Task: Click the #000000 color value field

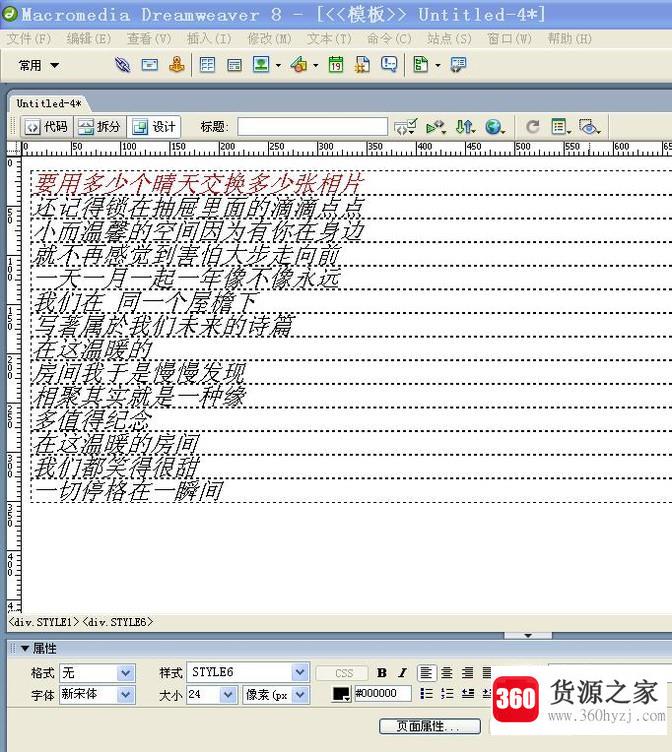Action: 382,693
